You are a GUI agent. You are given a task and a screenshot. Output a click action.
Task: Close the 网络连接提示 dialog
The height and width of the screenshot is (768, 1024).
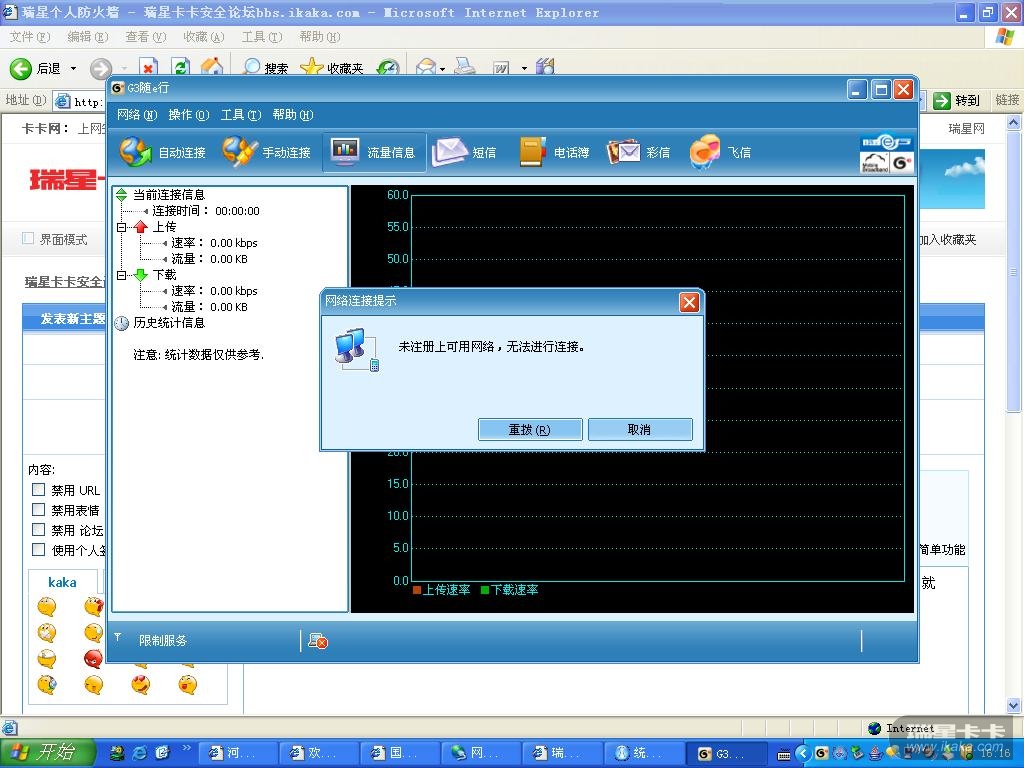[690, 302]
